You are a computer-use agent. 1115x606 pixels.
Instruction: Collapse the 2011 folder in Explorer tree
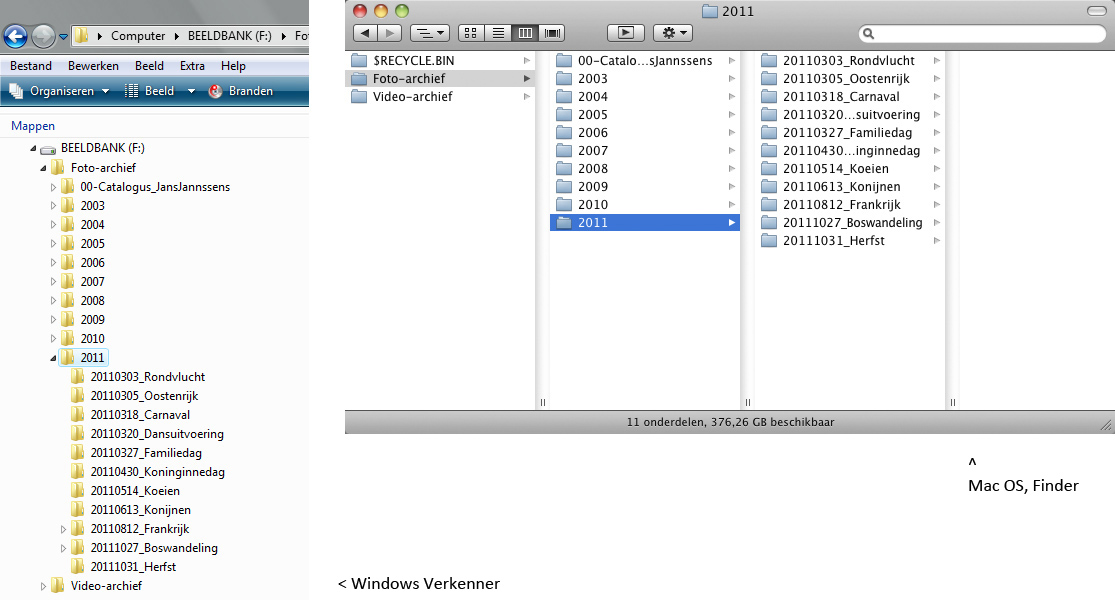[50, 357]
